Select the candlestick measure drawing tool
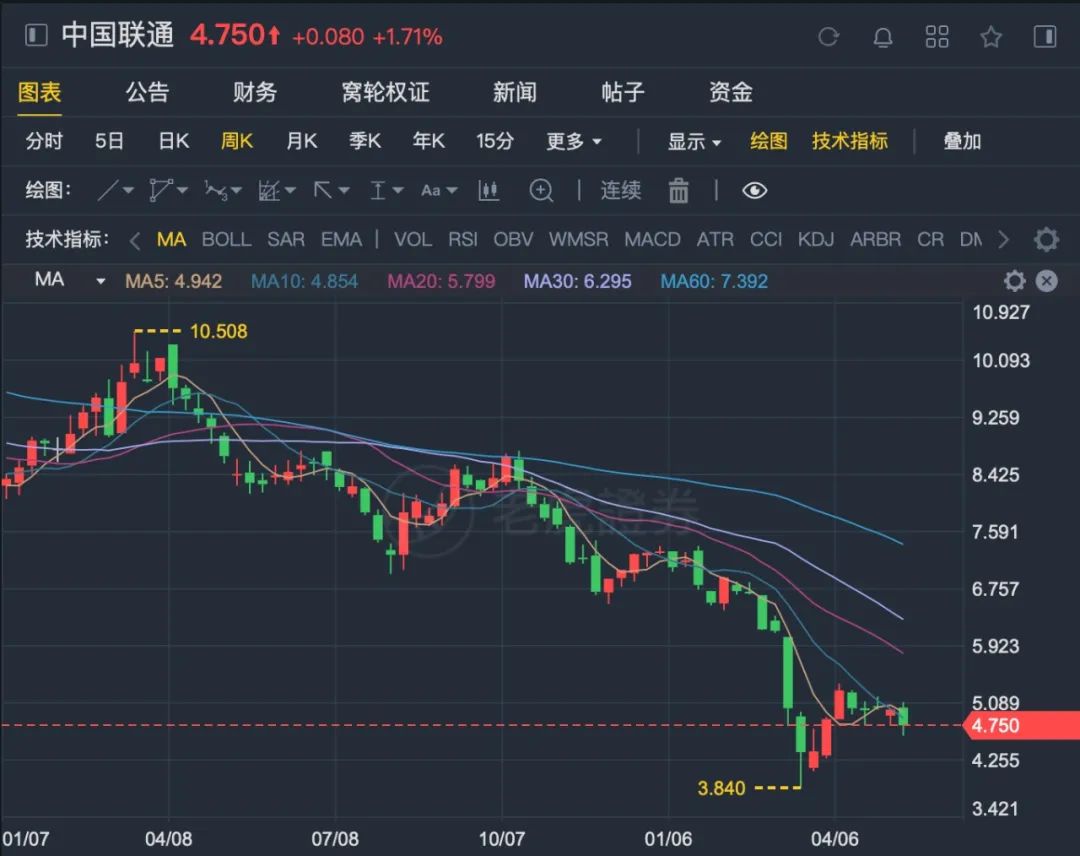Image resolution: width=1080 pixels, height=856 pixels. coord(489,190)
